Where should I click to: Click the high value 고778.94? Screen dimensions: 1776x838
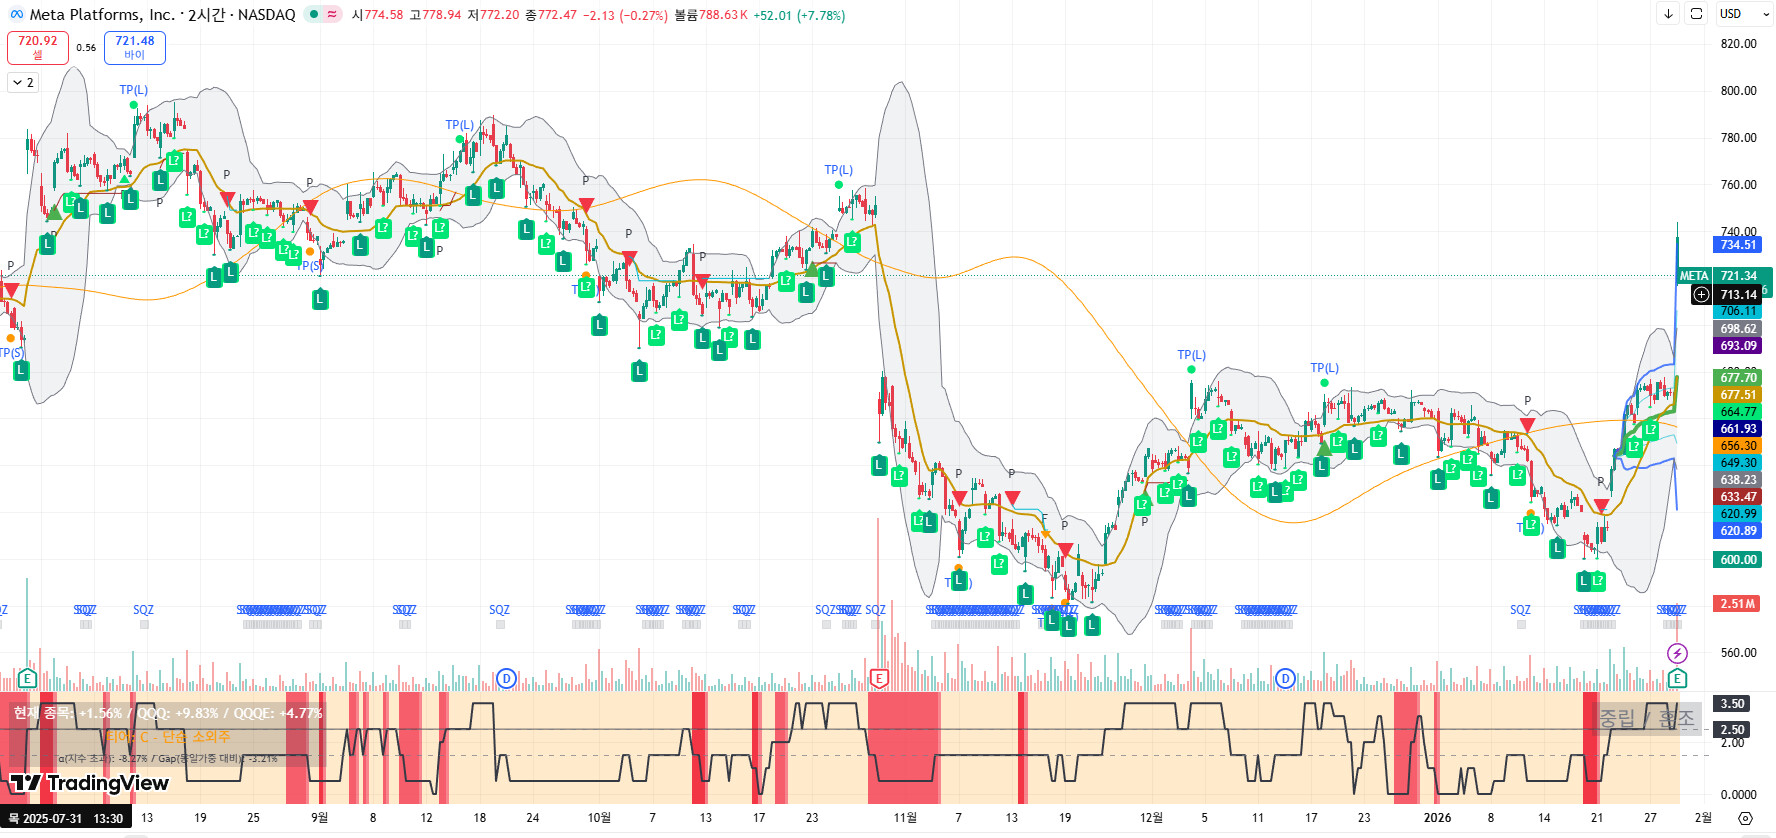[436, 15]
